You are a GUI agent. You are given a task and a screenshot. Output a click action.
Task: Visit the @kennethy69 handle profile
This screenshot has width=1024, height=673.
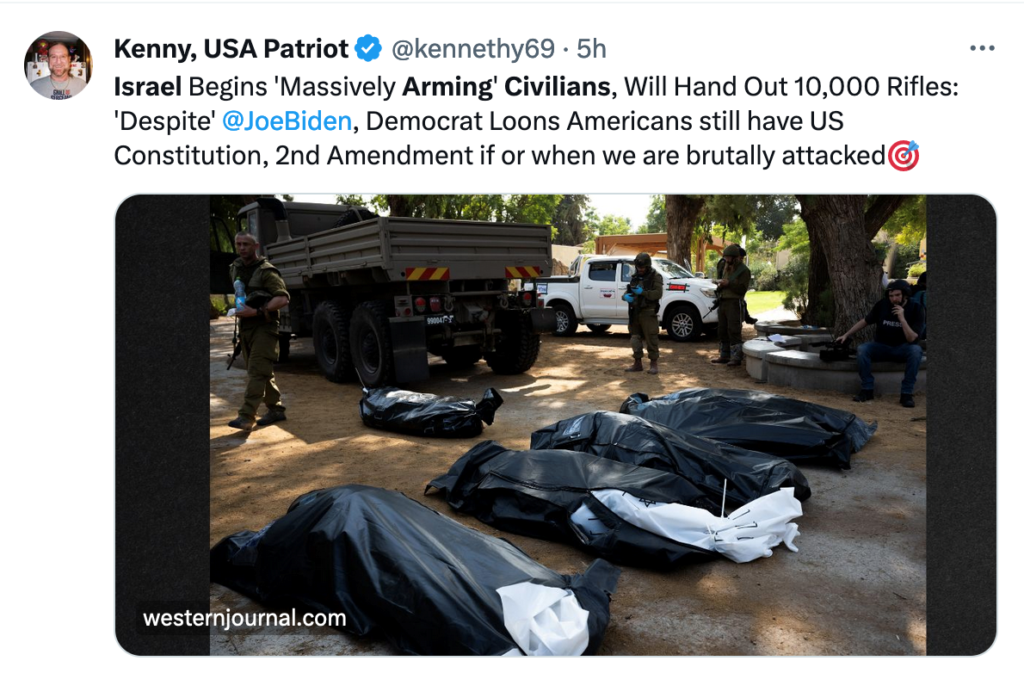coord(473,49)
